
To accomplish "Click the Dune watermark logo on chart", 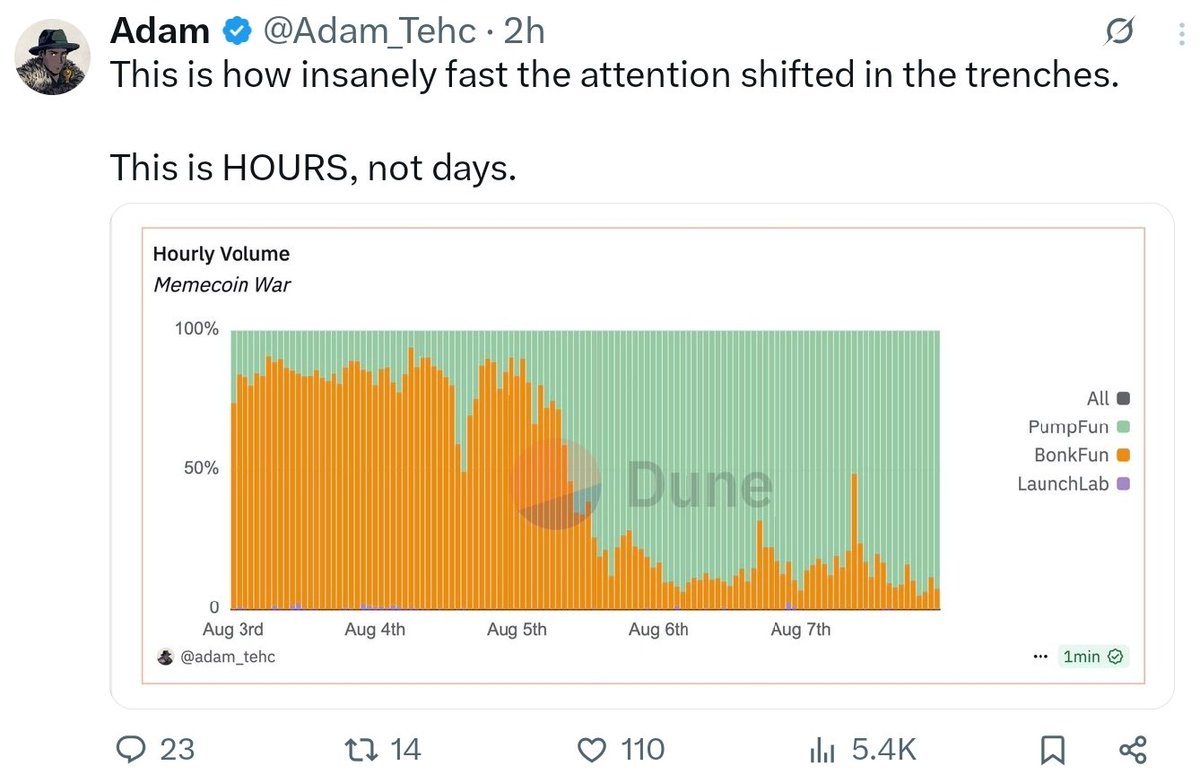I will tap(642, 484).
